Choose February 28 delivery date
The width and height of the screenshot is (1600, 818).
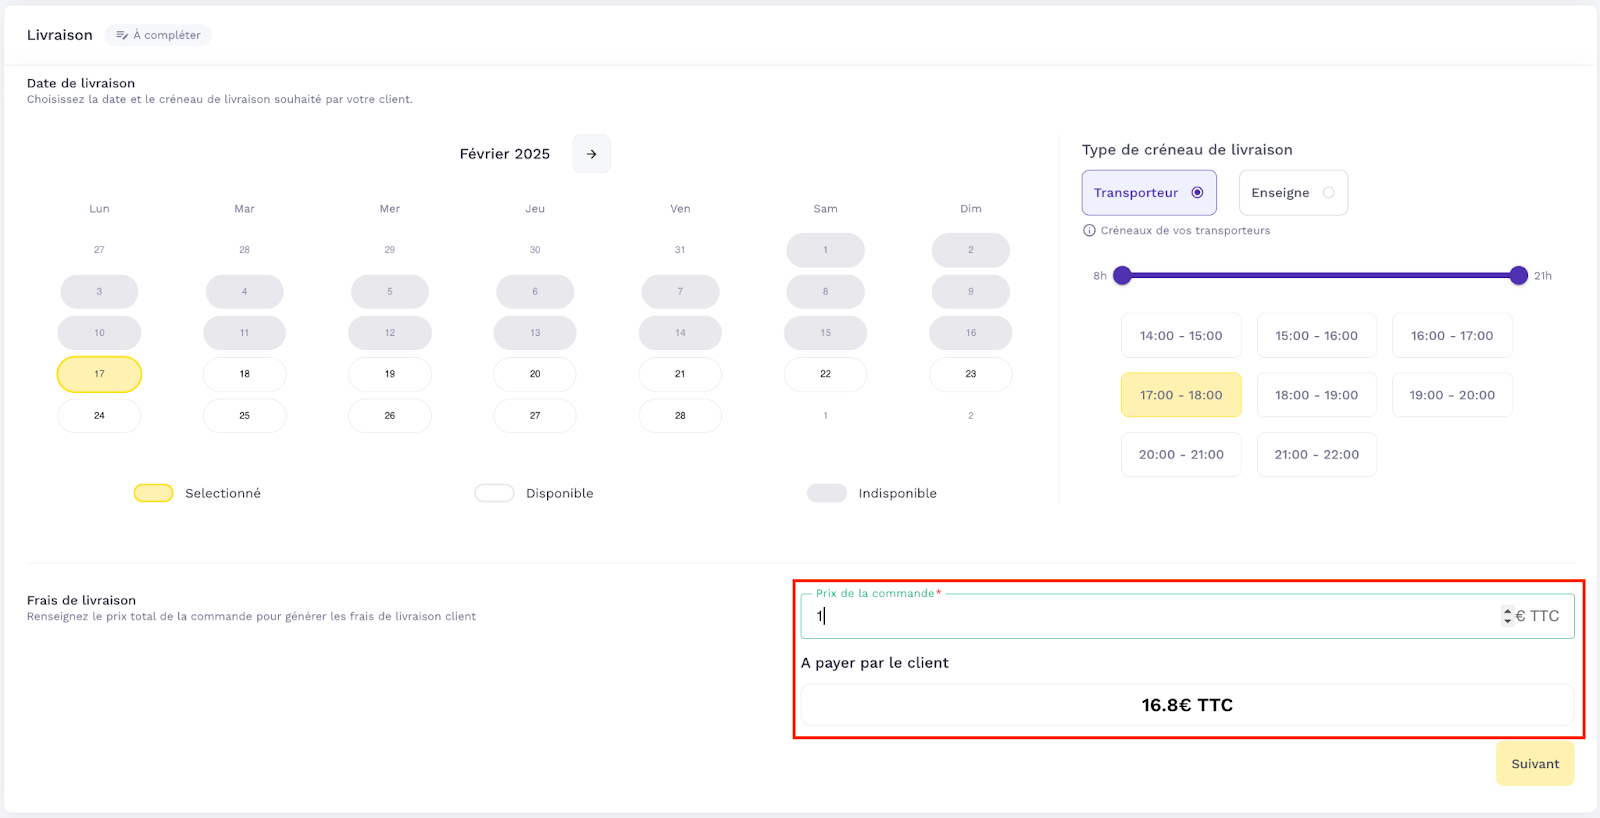pyautogui.click(x=680, y=416)
